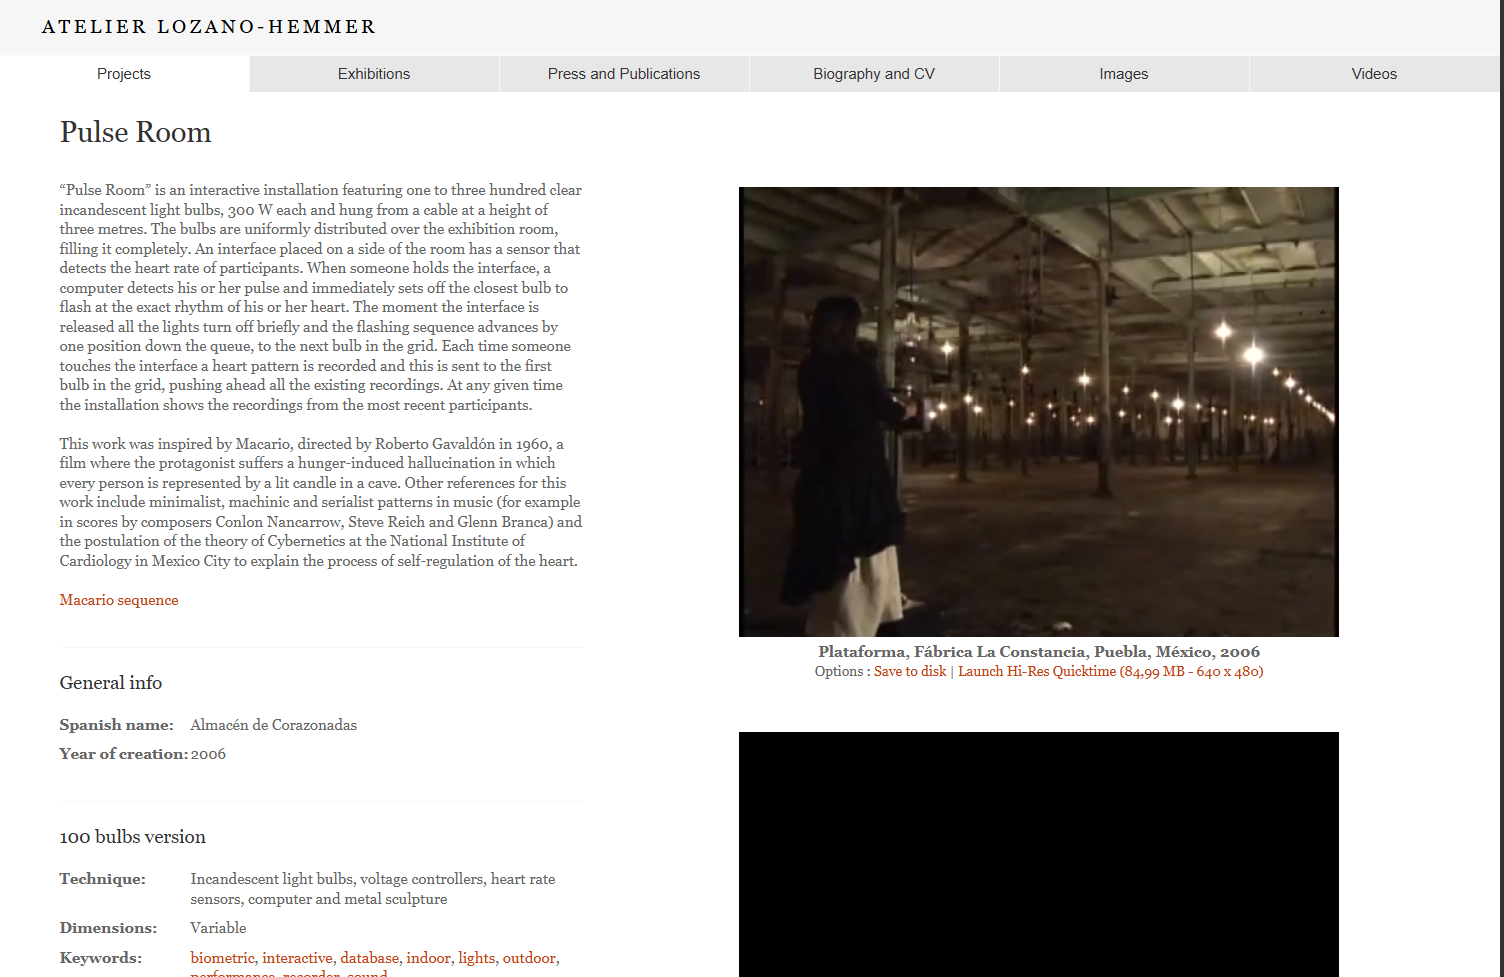Click Save to disk for the video
This screenshot has width=1504, height=977.
tap(909, 671)
